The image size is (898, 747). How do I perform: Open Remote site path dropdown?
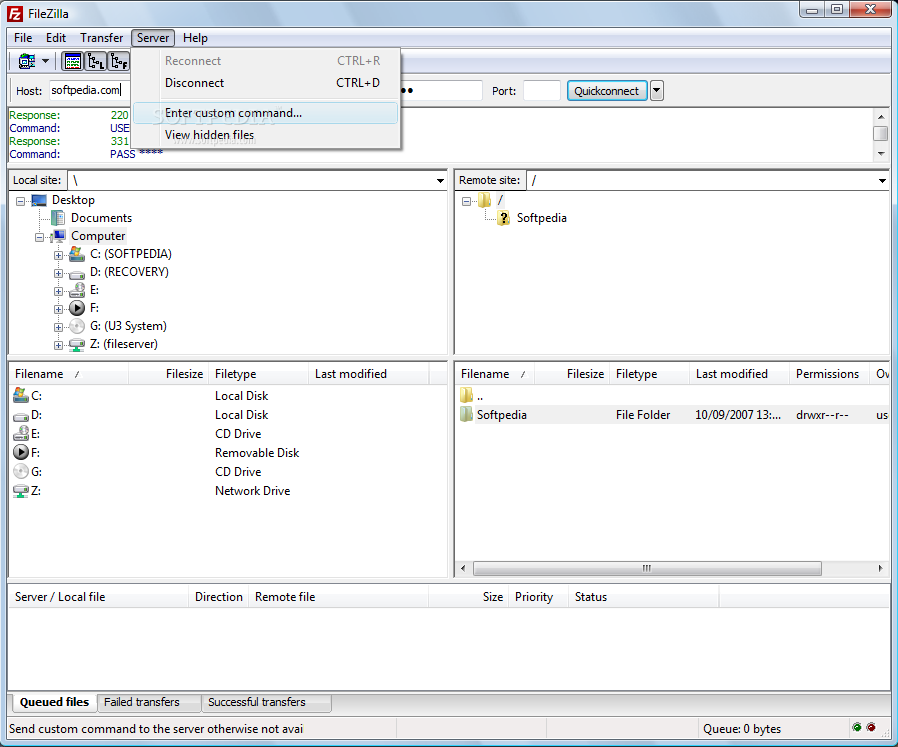click(882, 180)
